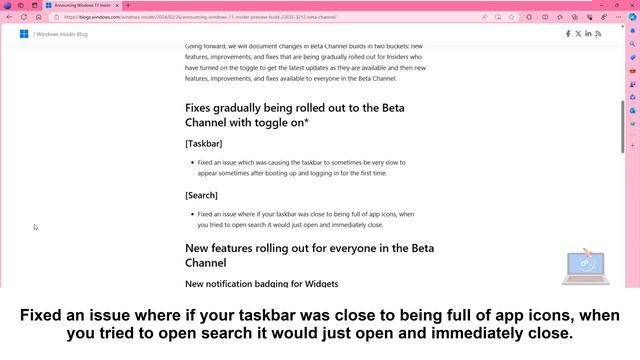Open the Collections toolbar button
The width and height of the screenshot is (640, 360).
[x=575, y=17]
